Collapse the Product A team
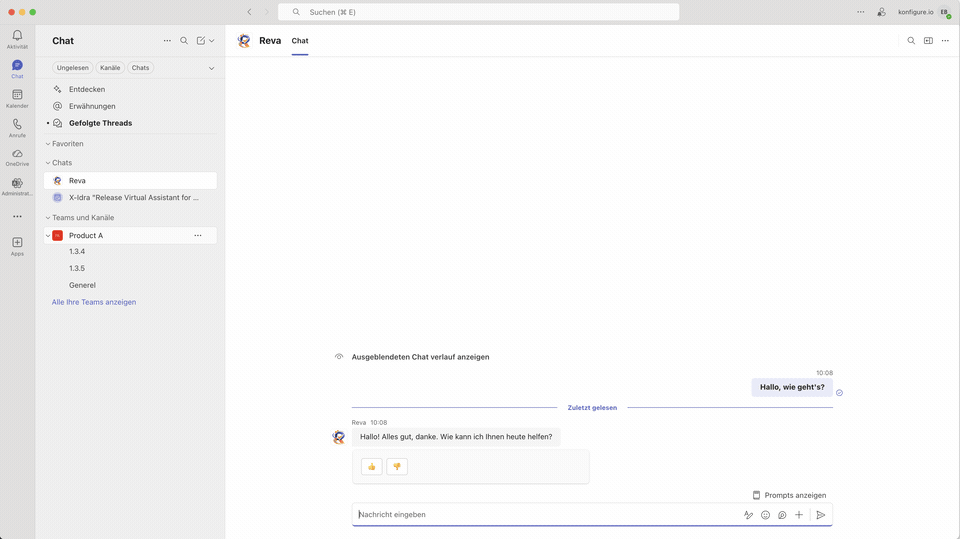The image size is (960, 539). coord(48,236)
